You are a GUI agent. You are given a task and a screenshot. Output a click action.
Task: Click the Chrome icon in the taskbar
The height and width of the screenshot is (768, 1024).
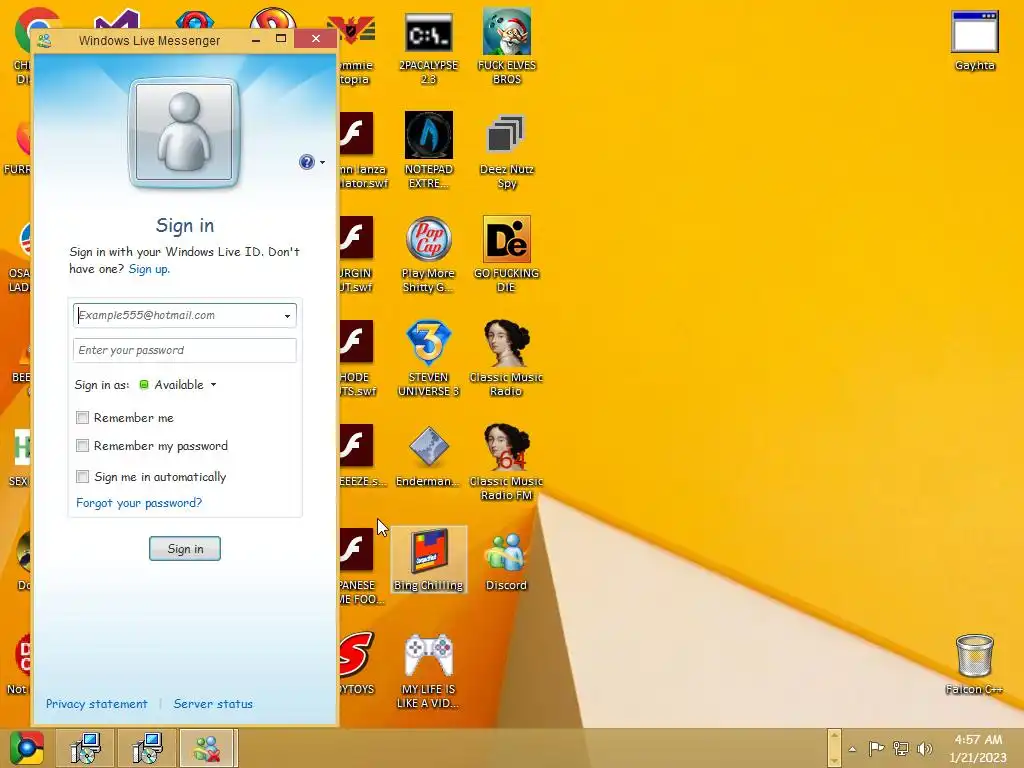tap(27, 748)
